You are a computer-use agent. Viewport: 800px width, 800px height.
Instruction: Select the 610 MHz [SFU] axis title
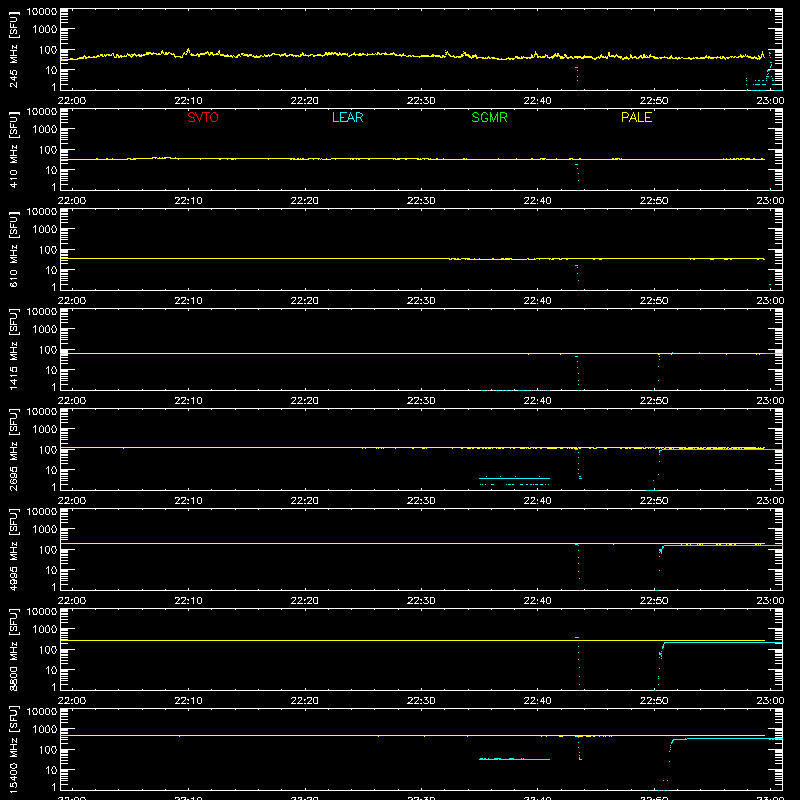(14, 249)
